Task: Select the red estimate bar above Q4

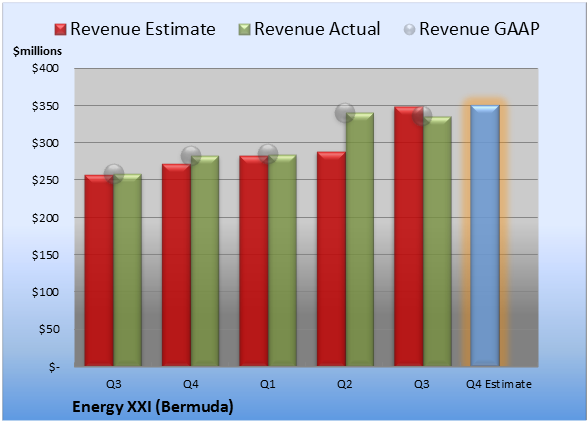Action: coord(176,265)
